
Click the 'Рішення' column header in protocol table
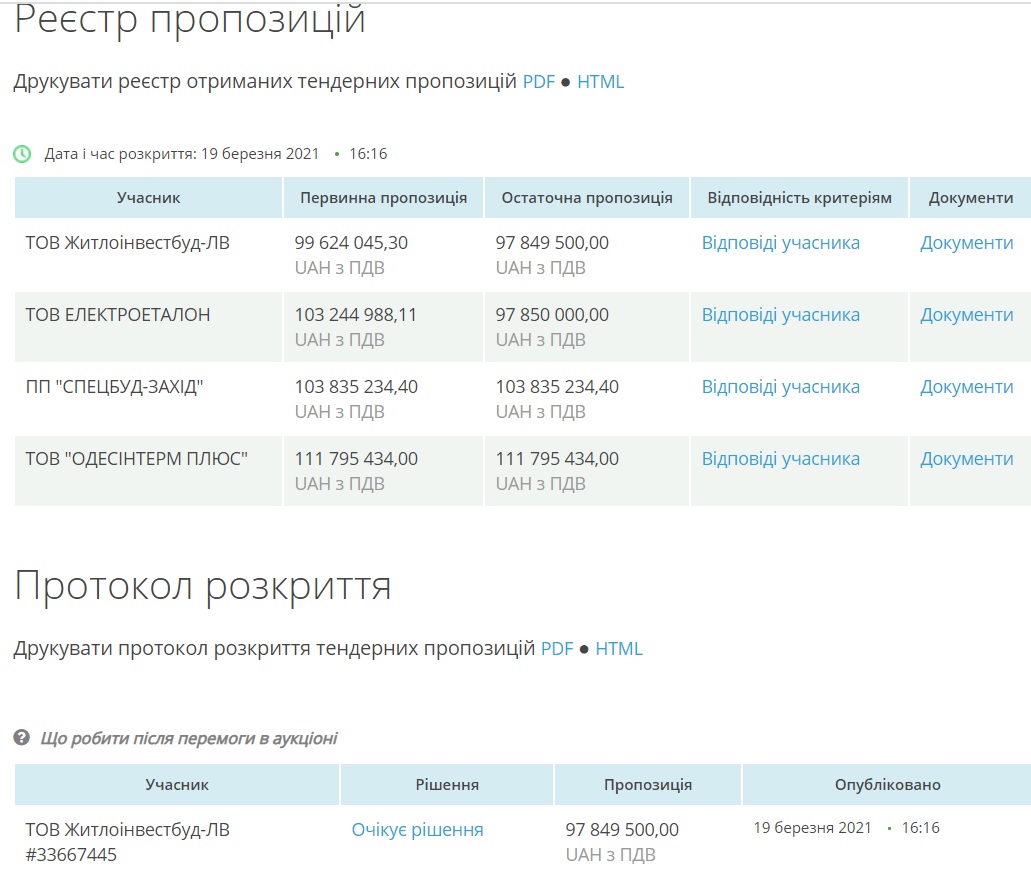[x=447, y=785]
